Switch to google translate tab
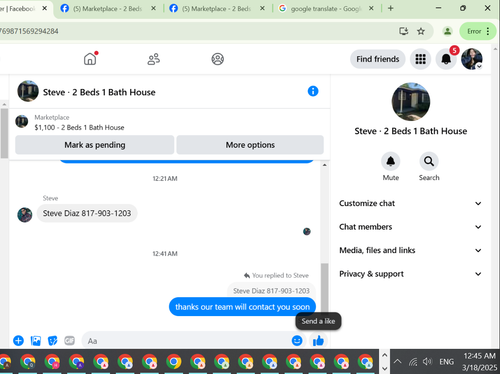This screenshot has height=374, width=500. point(326,9)
